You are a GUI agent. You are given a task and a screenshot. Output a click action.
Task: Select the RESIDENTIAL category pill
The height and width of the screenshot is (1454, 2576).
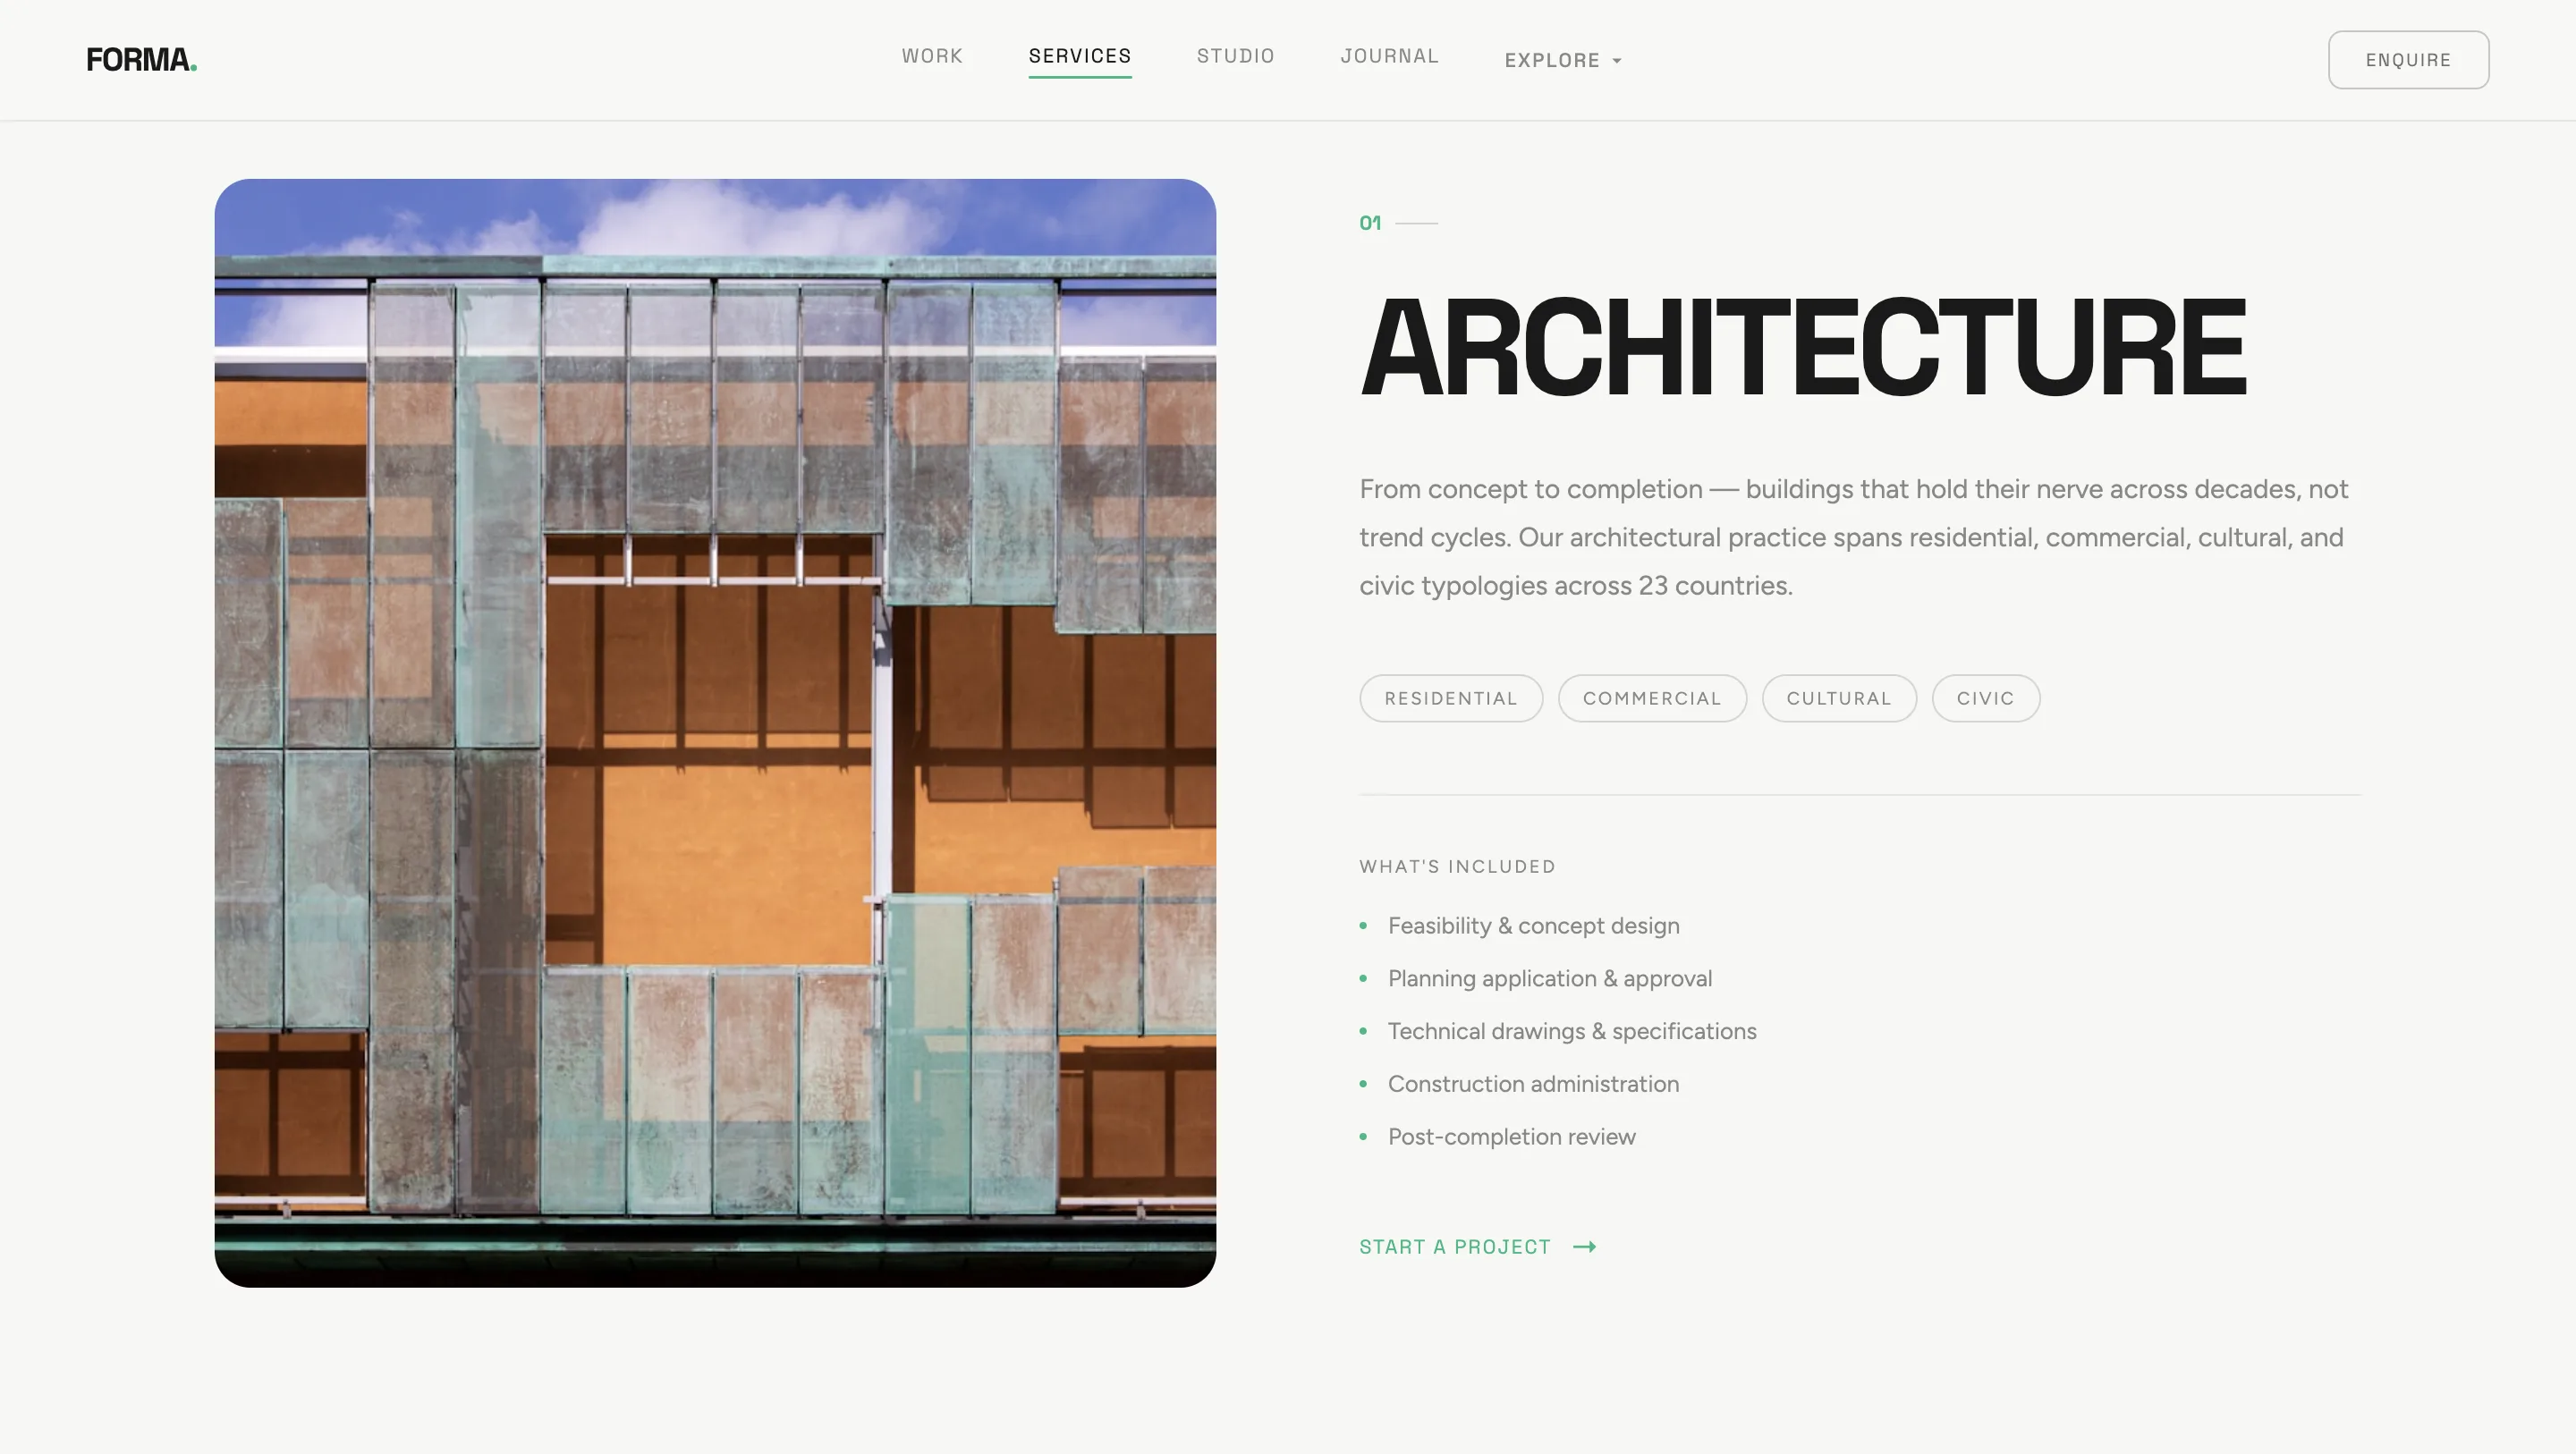(x=1451, y=698)
